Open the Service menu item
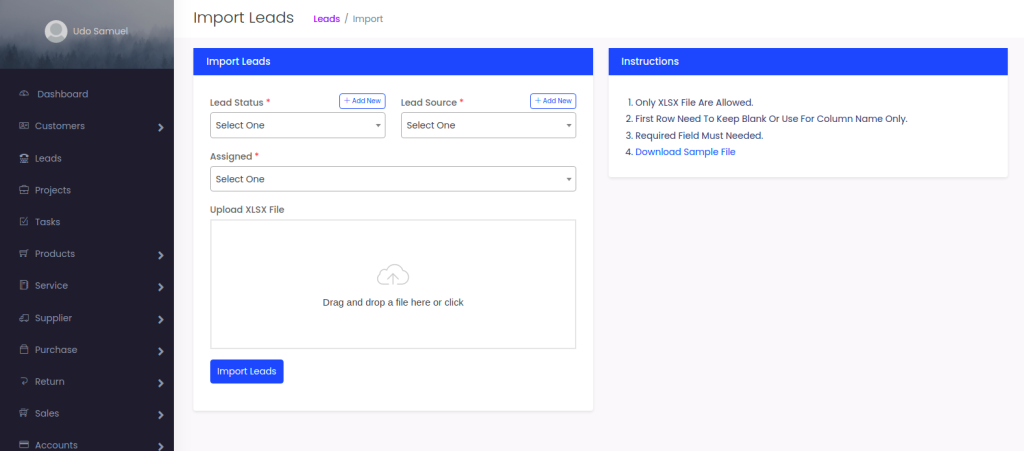Viewport: 1024px width, 451px height. (x=51, y=286)
